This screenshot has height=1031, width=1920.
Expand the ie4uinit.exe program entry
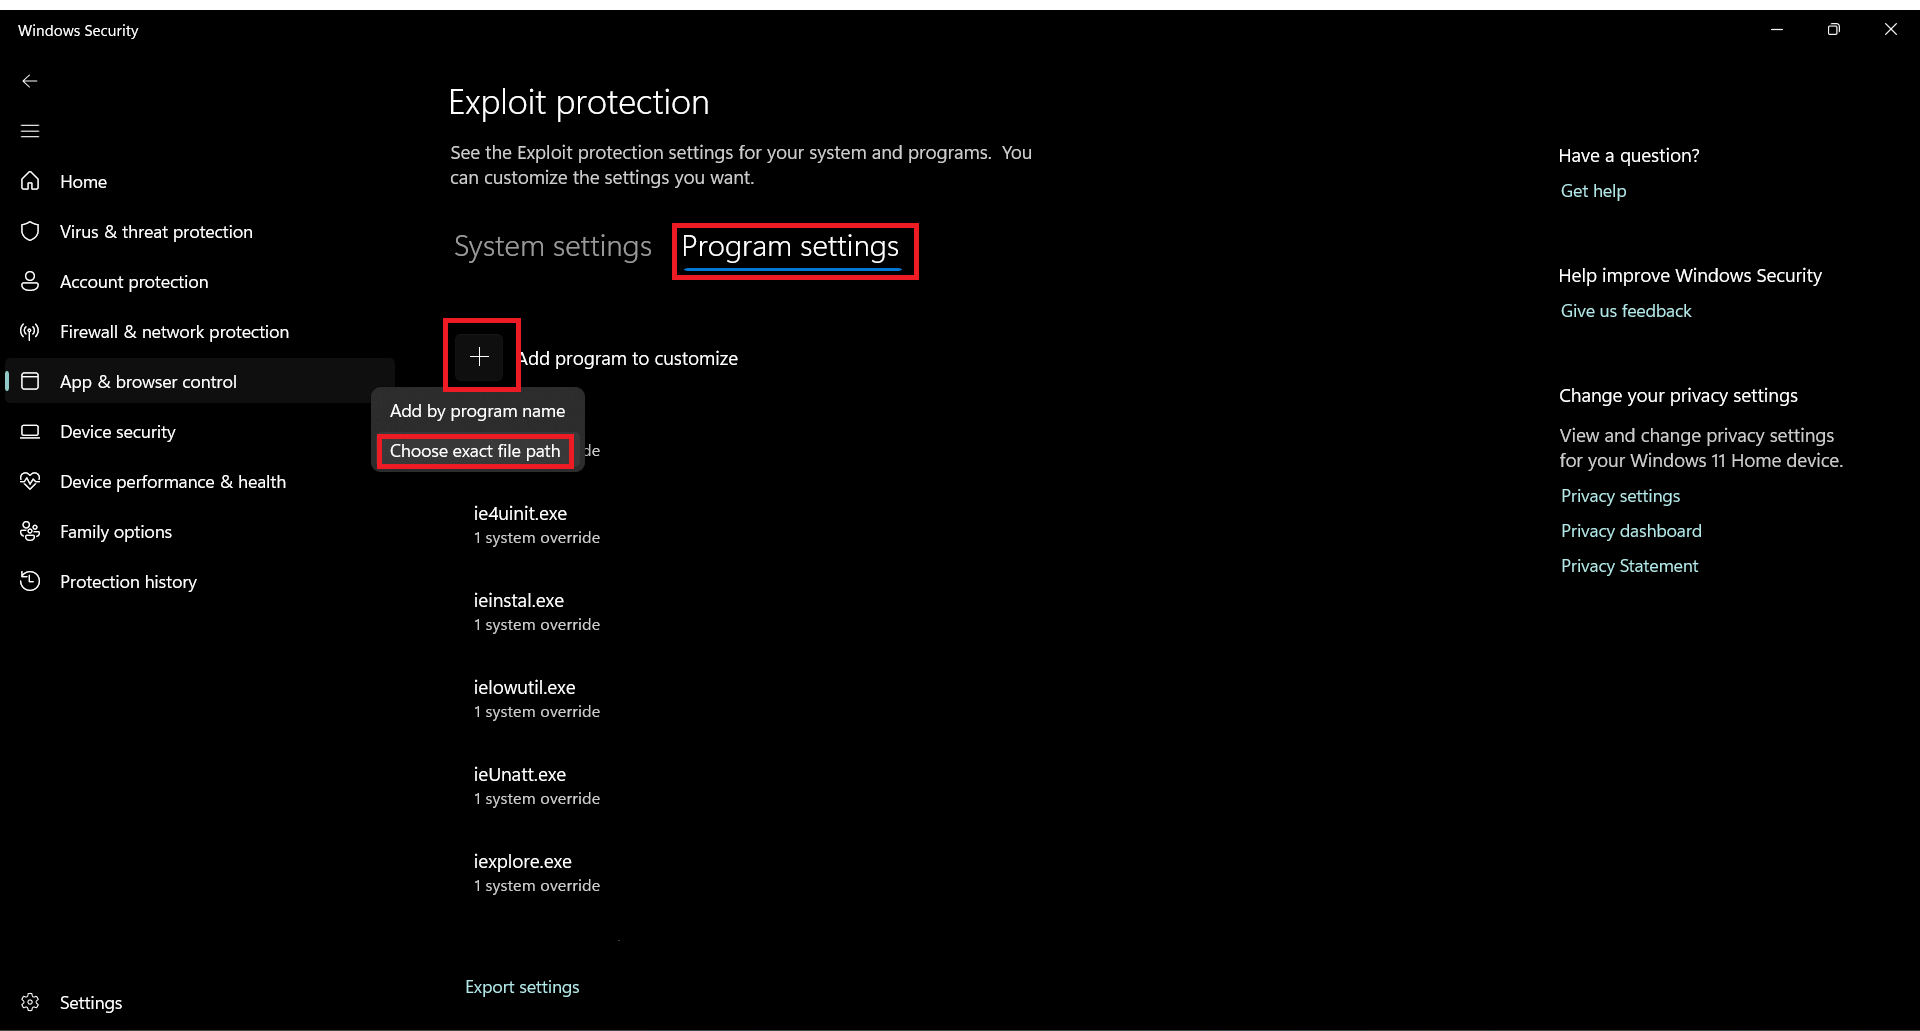click(x=537, y=524)
